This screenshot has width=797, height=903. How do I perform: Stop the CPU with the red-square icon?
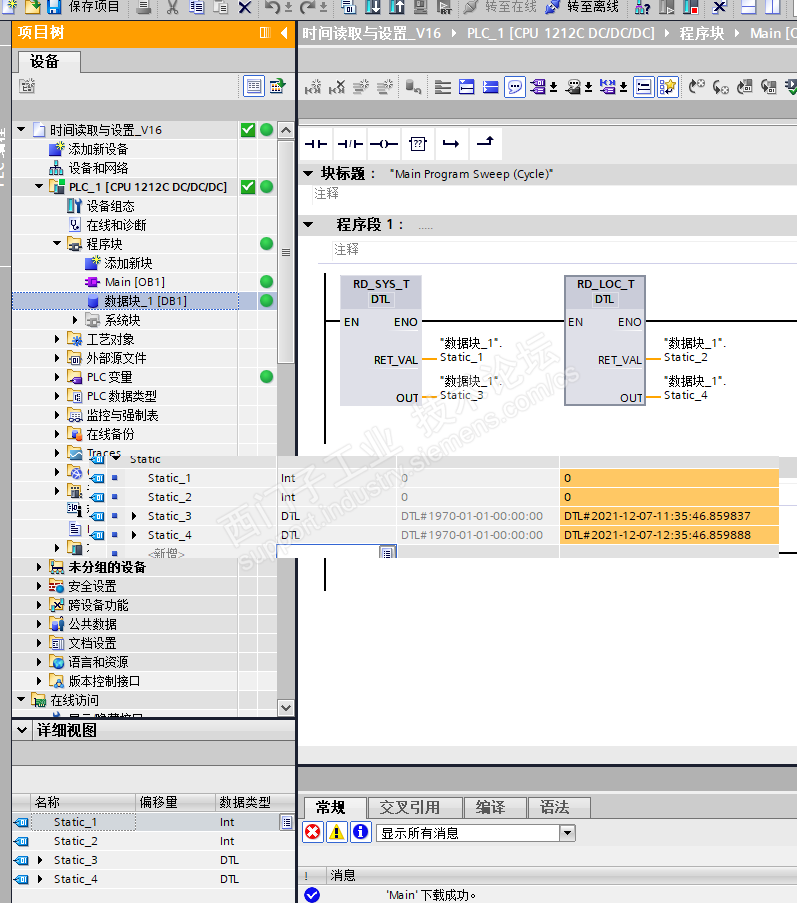click(x=690, y=6)
